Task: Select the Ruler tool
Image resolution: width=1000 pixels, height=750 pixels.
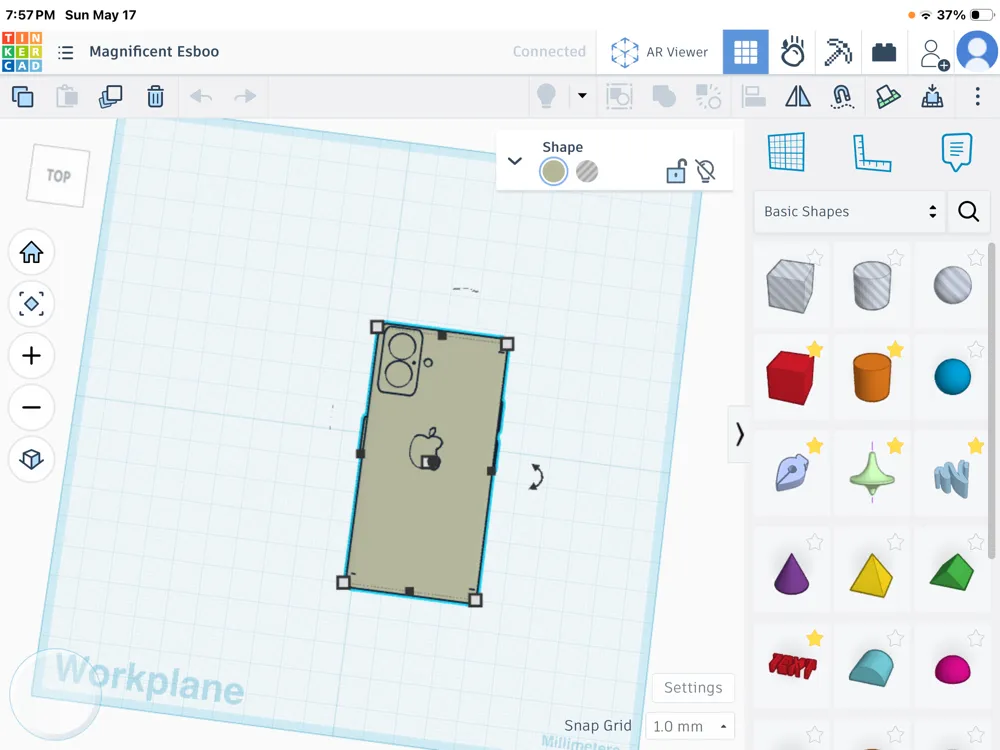Action: [872, 153]
